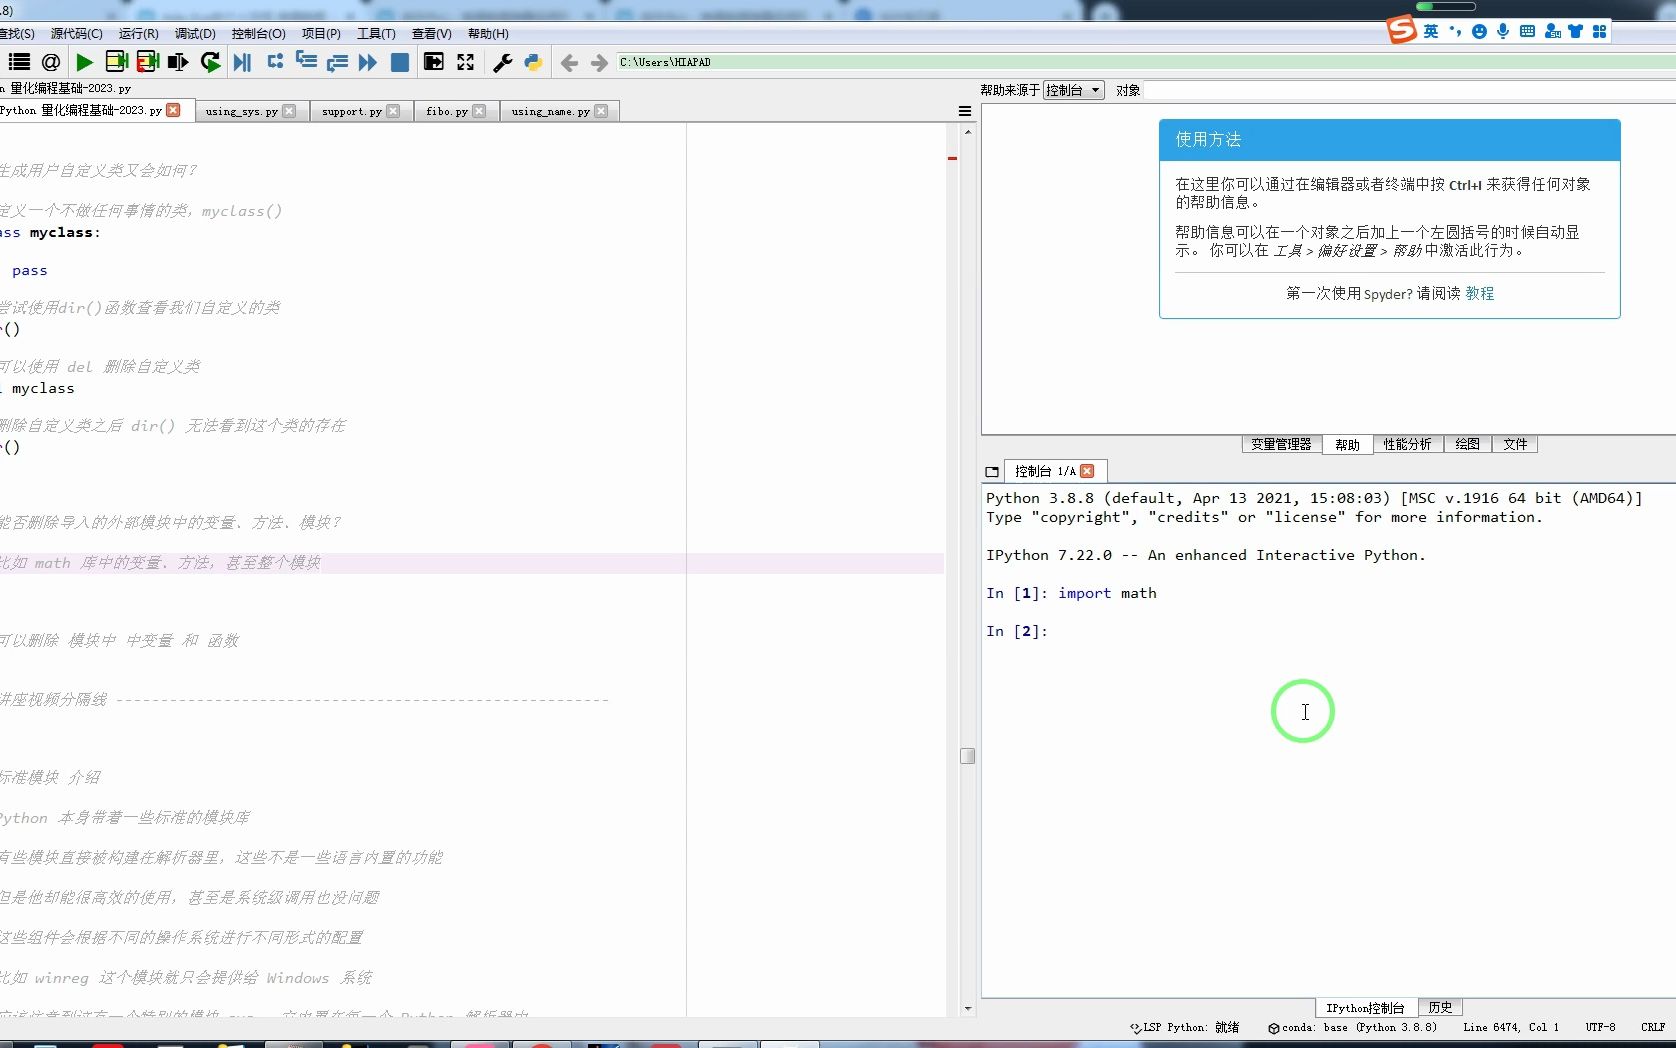The width and height of the screenshot is (1676, 1048).
Task: Open the 帮助(H) menu
Action: click(488, 34)
